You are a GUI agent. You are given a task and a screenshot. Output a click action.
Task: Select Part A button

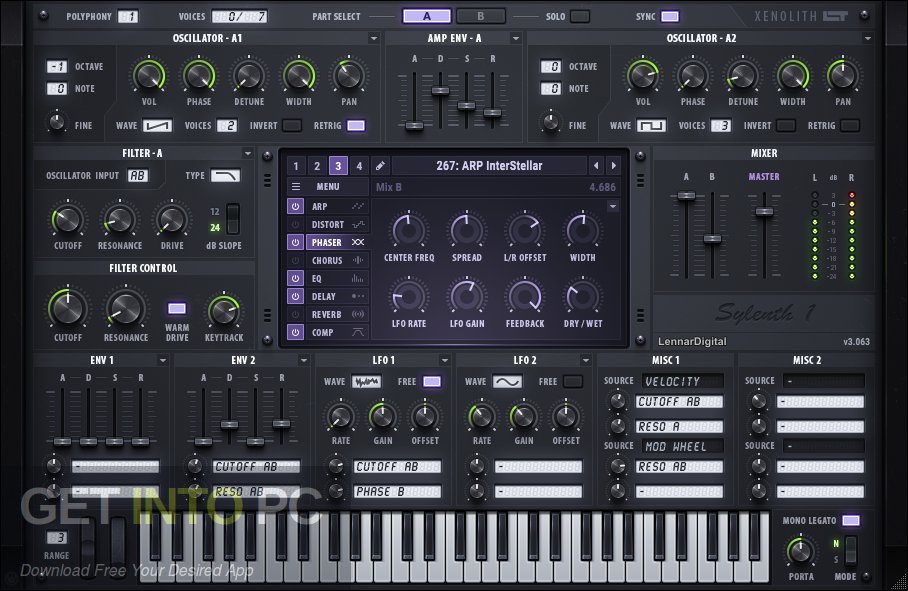tap(427, 16)
